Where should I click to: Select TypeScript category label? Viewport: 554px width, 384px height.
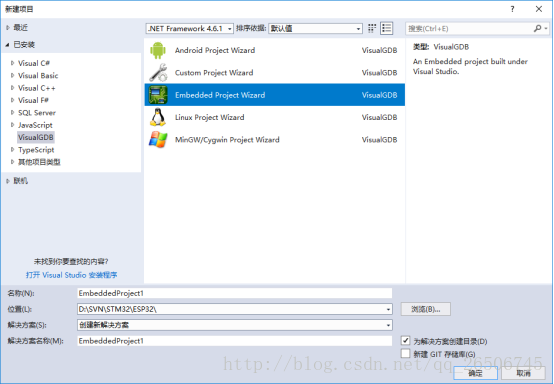(x=36, y=150)
